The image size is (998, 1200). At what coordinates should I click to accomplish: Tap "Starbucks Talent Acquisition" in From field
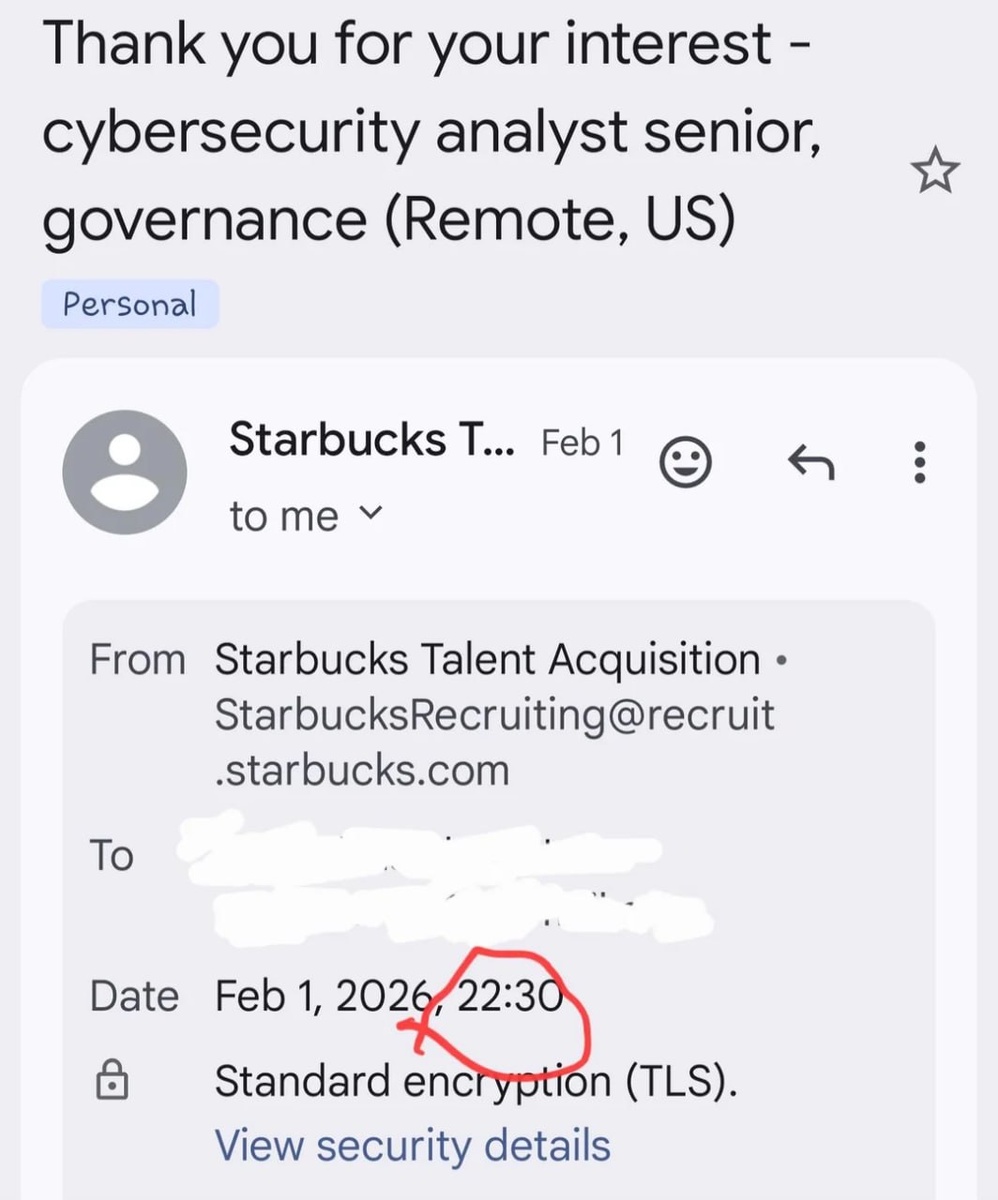[488, 660]
